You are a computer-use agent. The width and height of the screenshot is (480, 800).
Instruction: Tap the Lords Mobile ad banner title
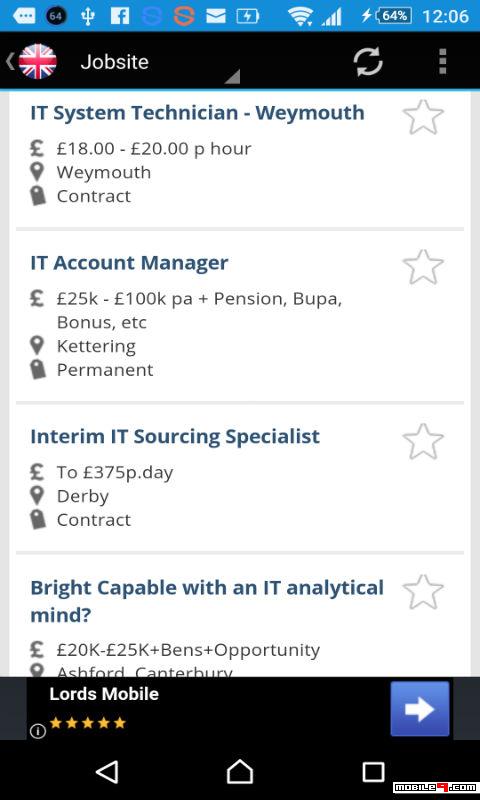coord(104,694)
